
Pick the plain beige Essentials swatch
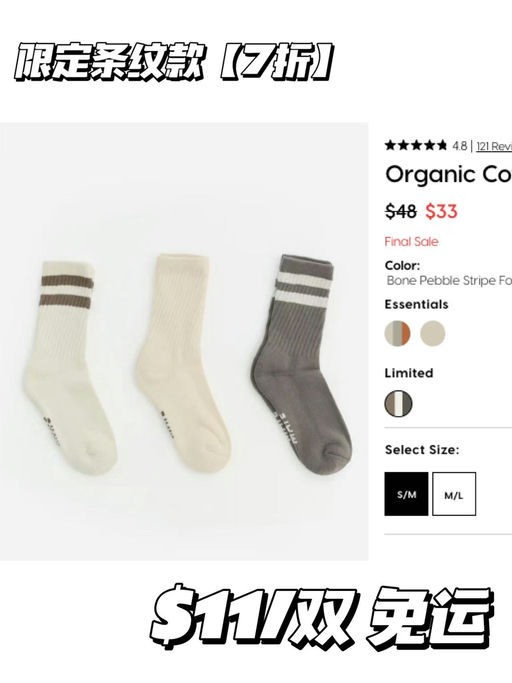tap(433, 334)
